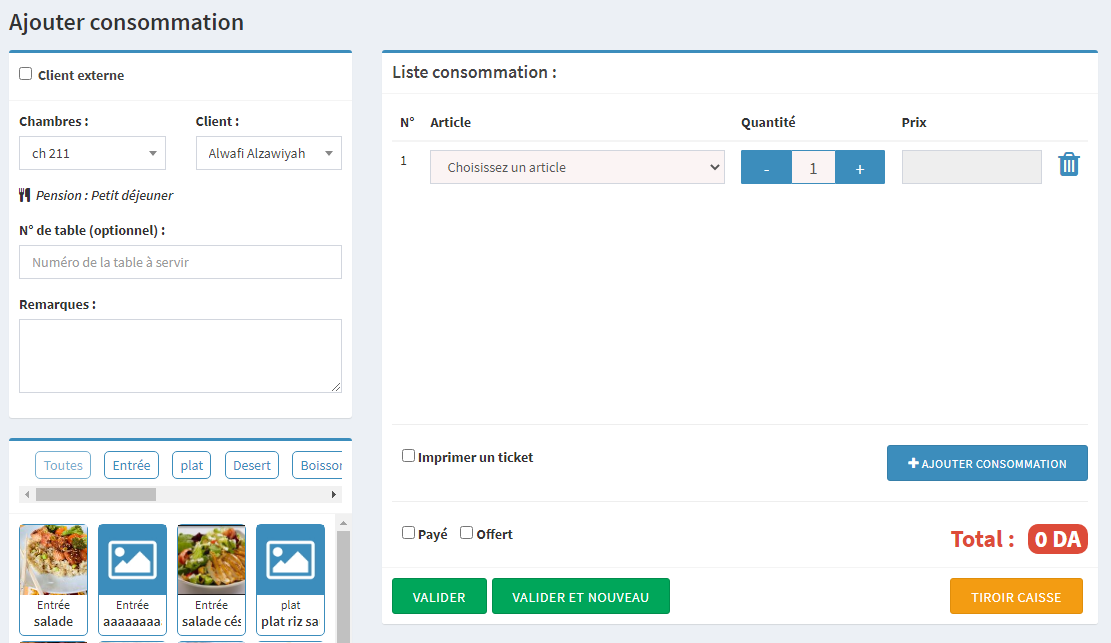Increase quantity with the plus button

[x=859, y=168]
